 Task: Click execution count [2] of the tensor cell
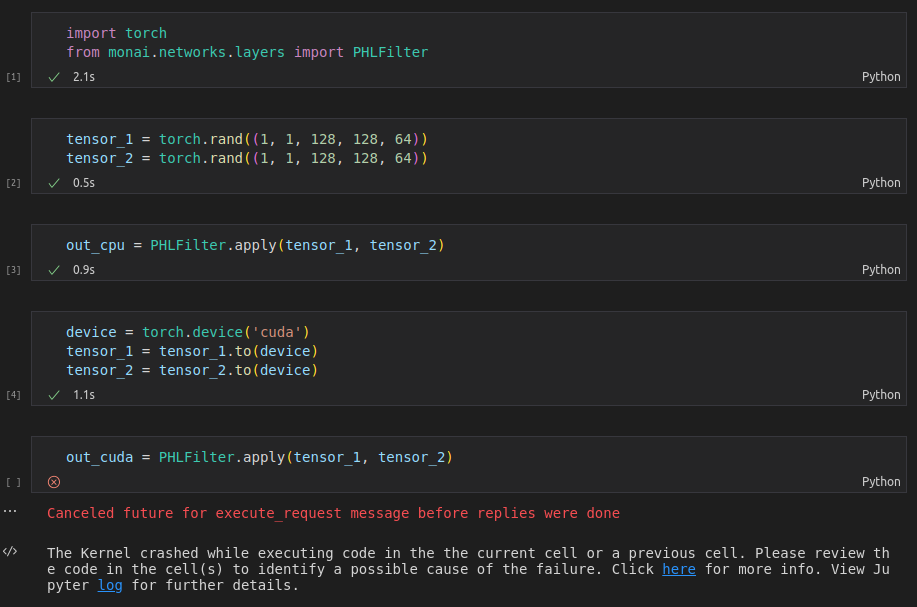point(12,182)
